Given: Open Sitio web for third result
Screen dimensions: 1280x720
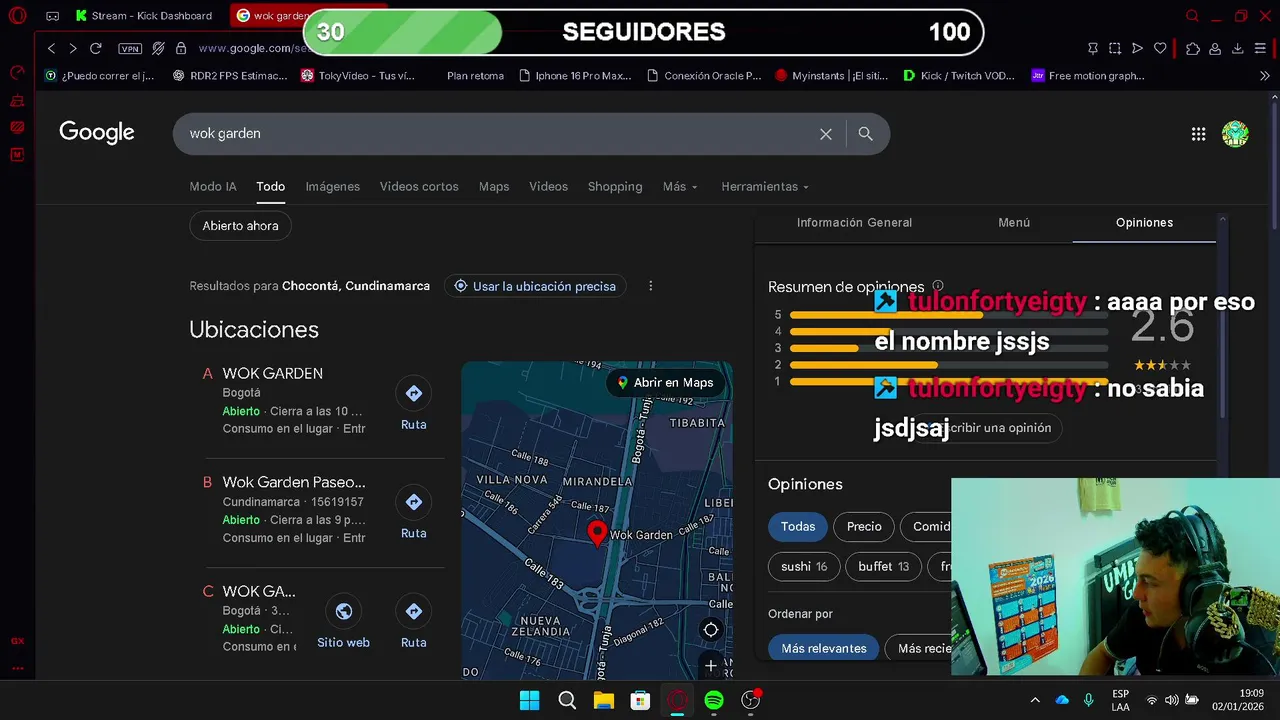Looking at the screenshot, I should pyautogui.click(x=344, y=622).
